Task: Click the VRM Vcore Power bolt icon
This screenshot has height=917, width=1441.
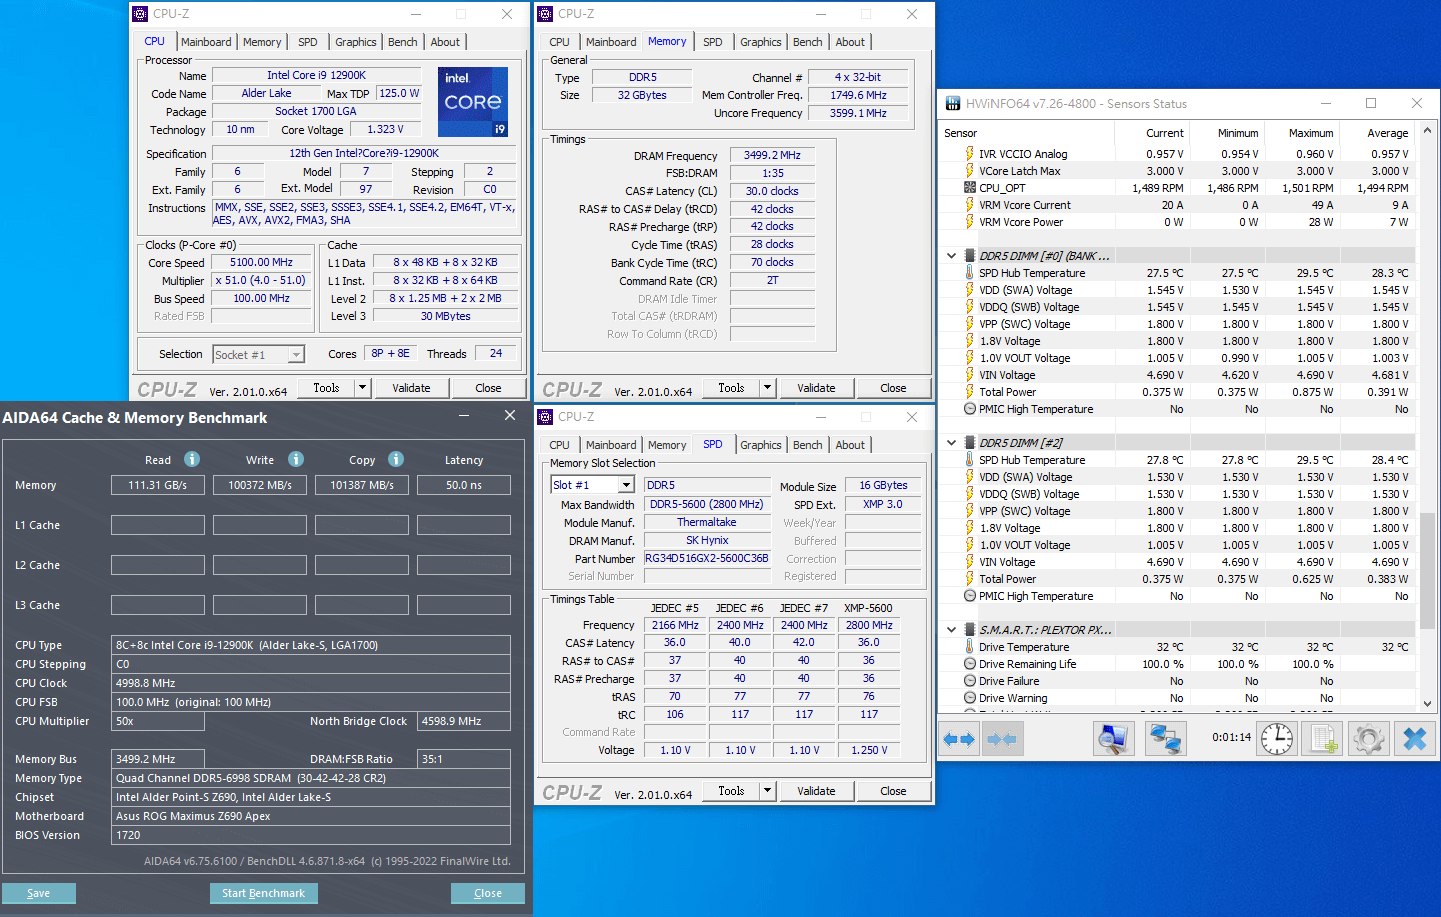Action: click(969, 221)
